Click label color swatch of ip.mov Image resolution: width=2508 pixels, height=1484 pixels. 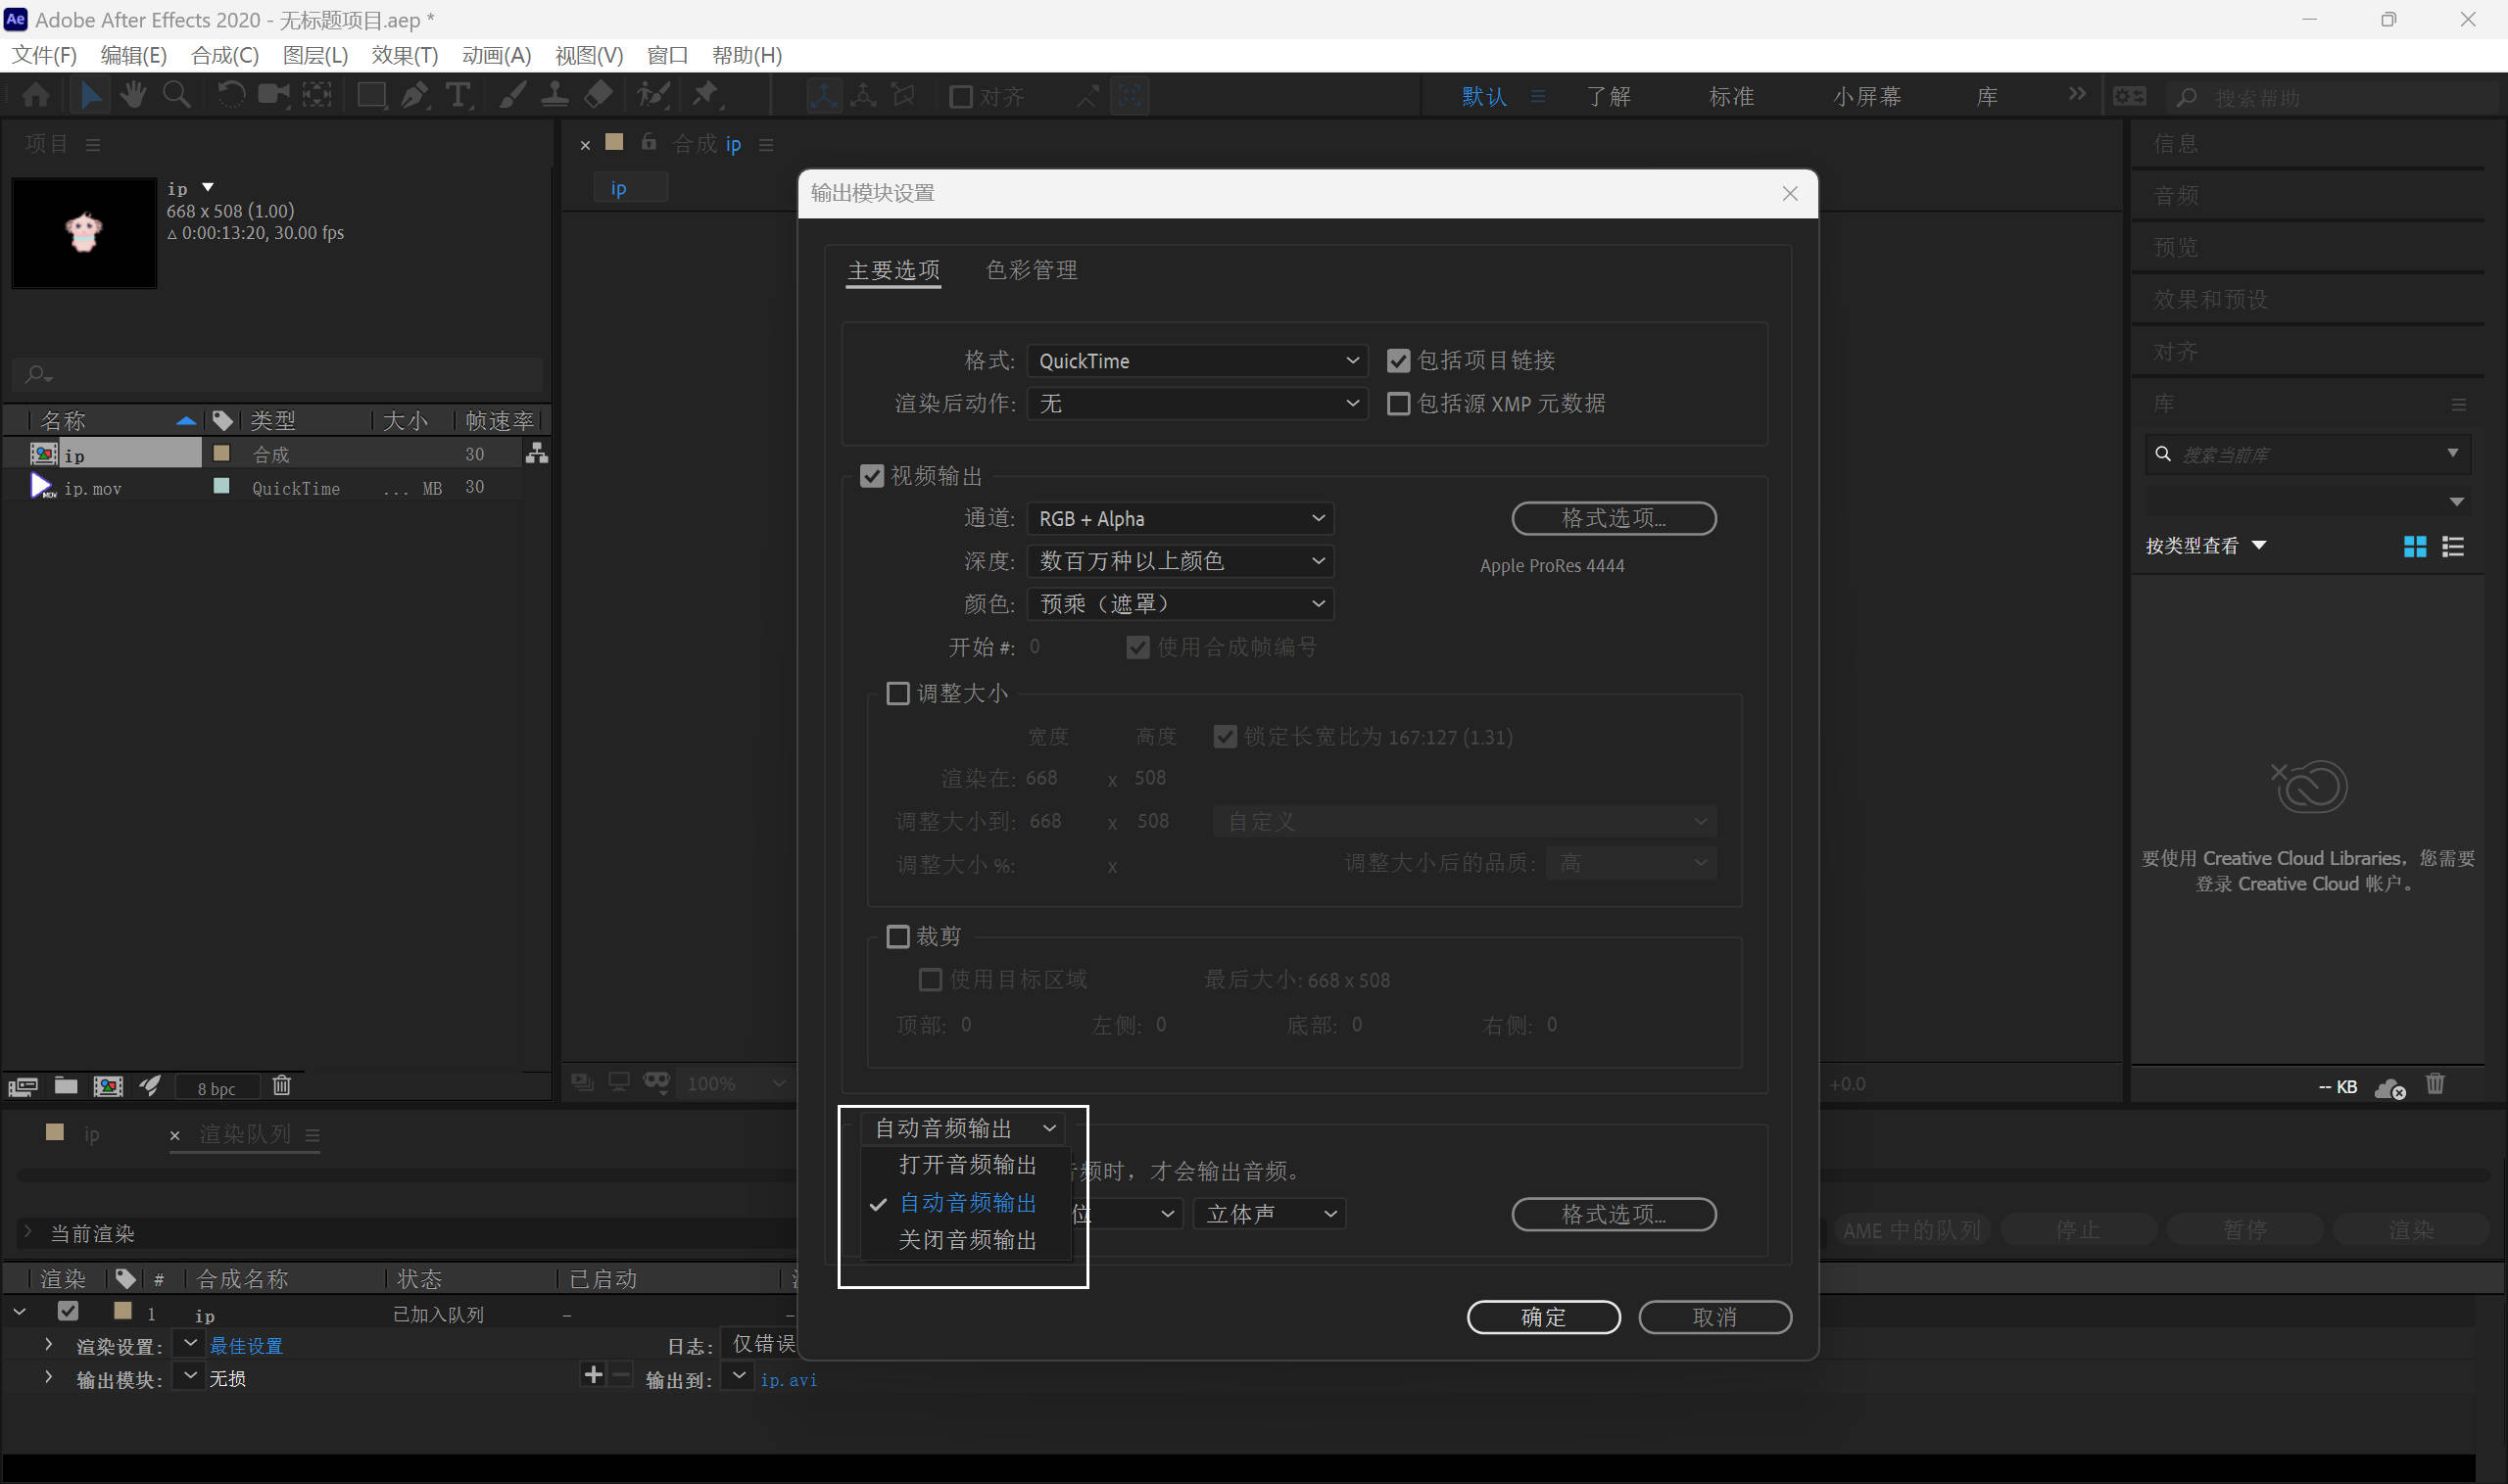click(222, 487)
